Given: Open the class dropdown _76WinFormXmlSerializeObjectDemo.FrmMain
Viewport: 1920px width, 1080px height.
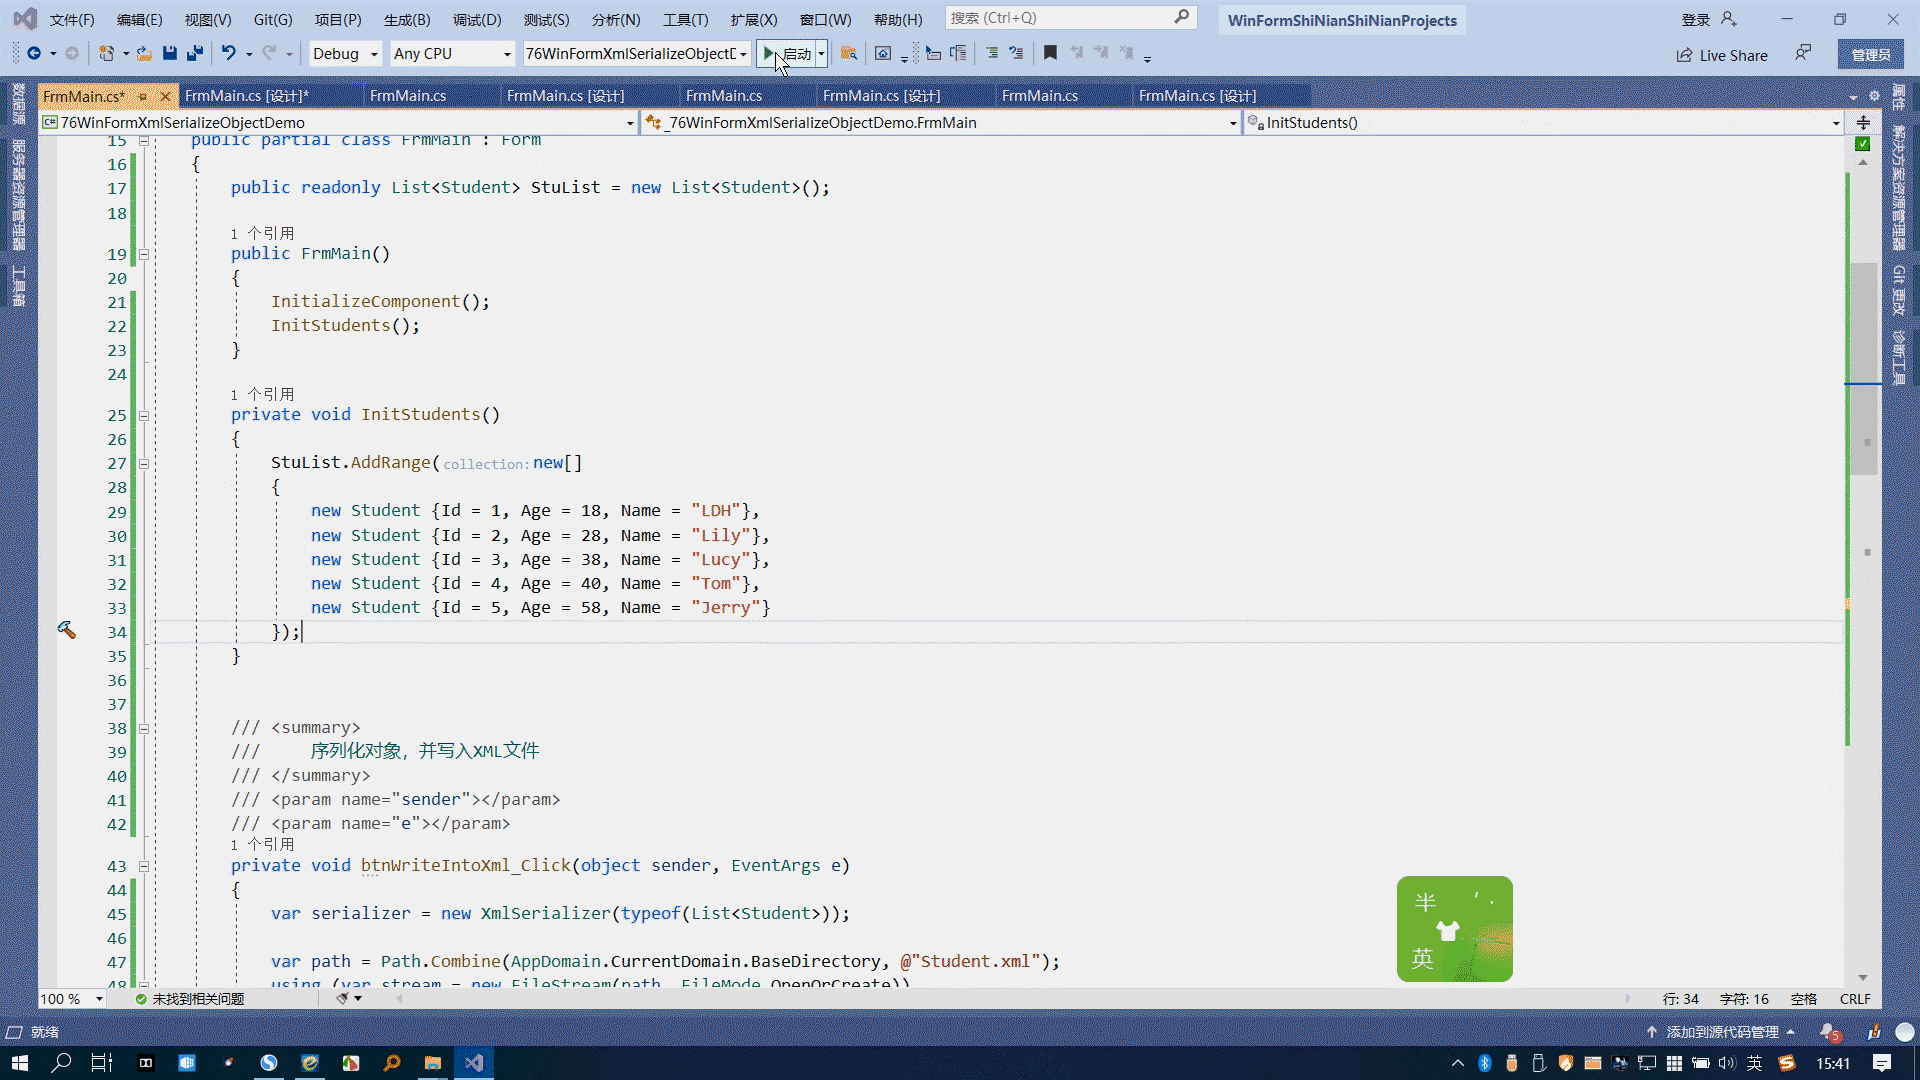Looking at the screenshot, I should tap(942, 122).
